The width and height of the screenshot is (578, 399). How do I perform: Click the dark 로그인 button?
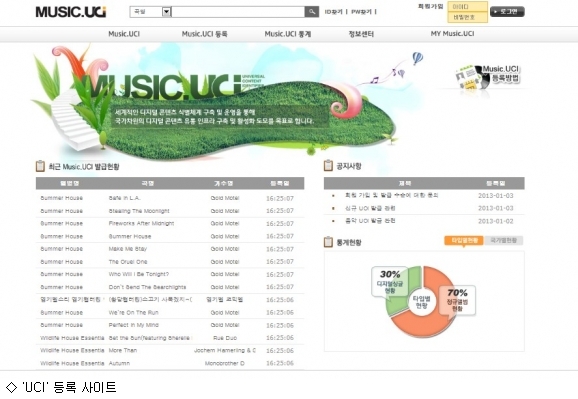coord(507,12)
